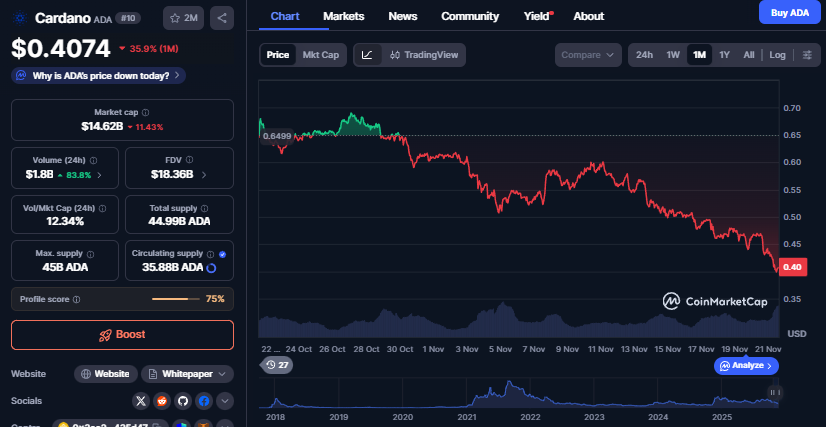Open the Community tab

[x=470, y=16]
